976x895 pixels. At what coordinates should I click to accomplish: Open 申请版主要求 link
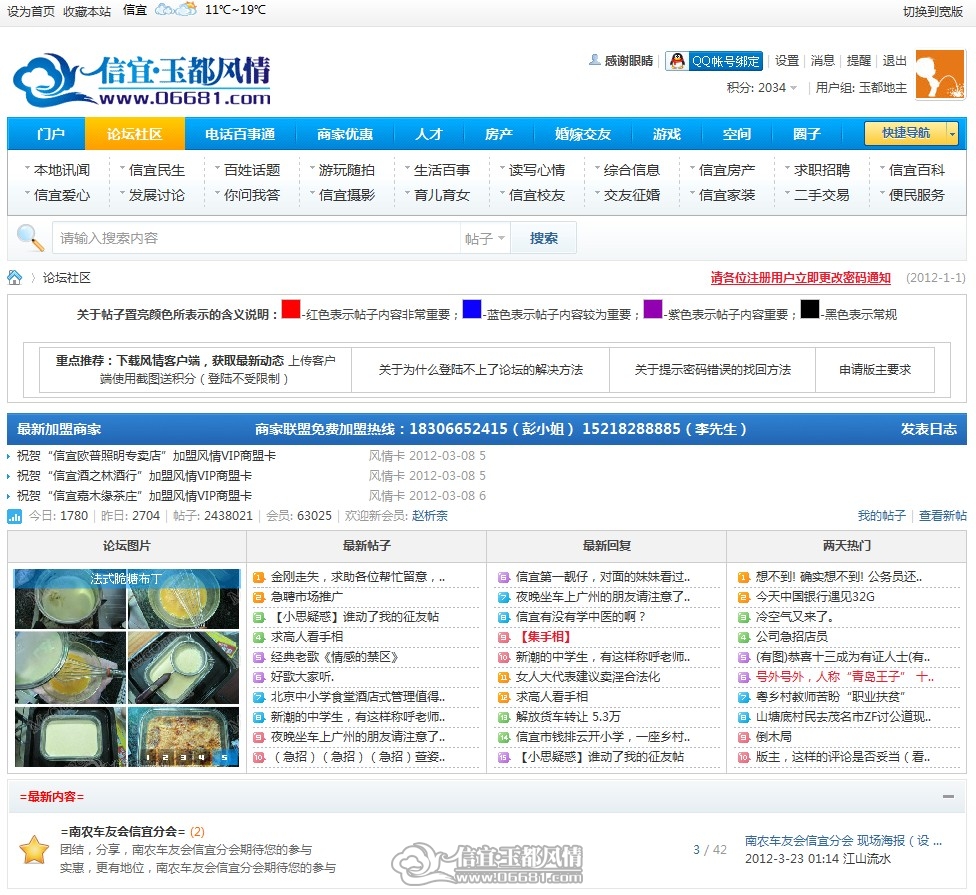click(875, 370)
